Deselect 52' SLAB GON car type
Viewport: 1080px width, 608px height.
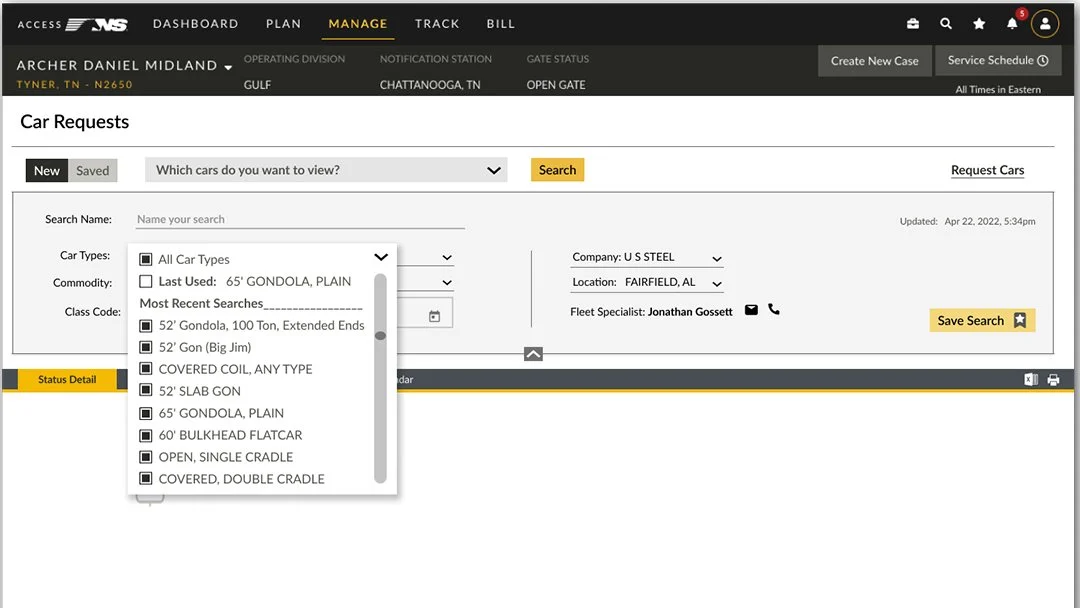(x=146, y=391)
